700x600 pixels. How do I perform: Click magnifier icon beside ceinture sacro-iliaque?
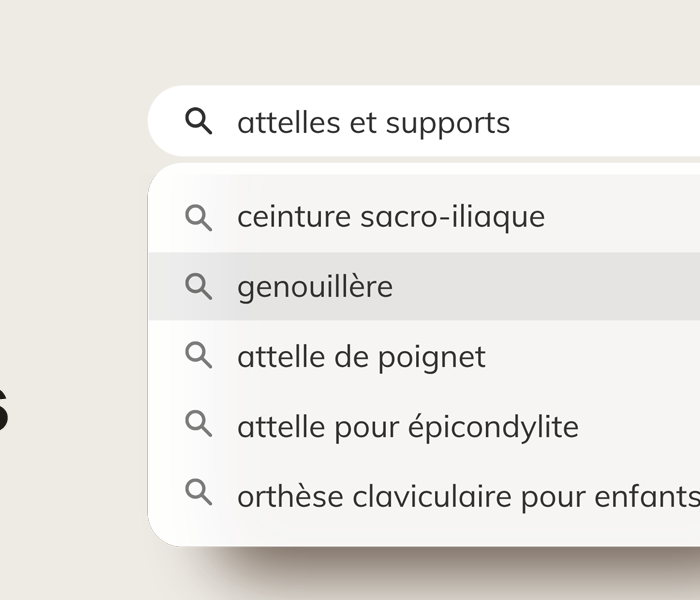click(x=199, y=217)
